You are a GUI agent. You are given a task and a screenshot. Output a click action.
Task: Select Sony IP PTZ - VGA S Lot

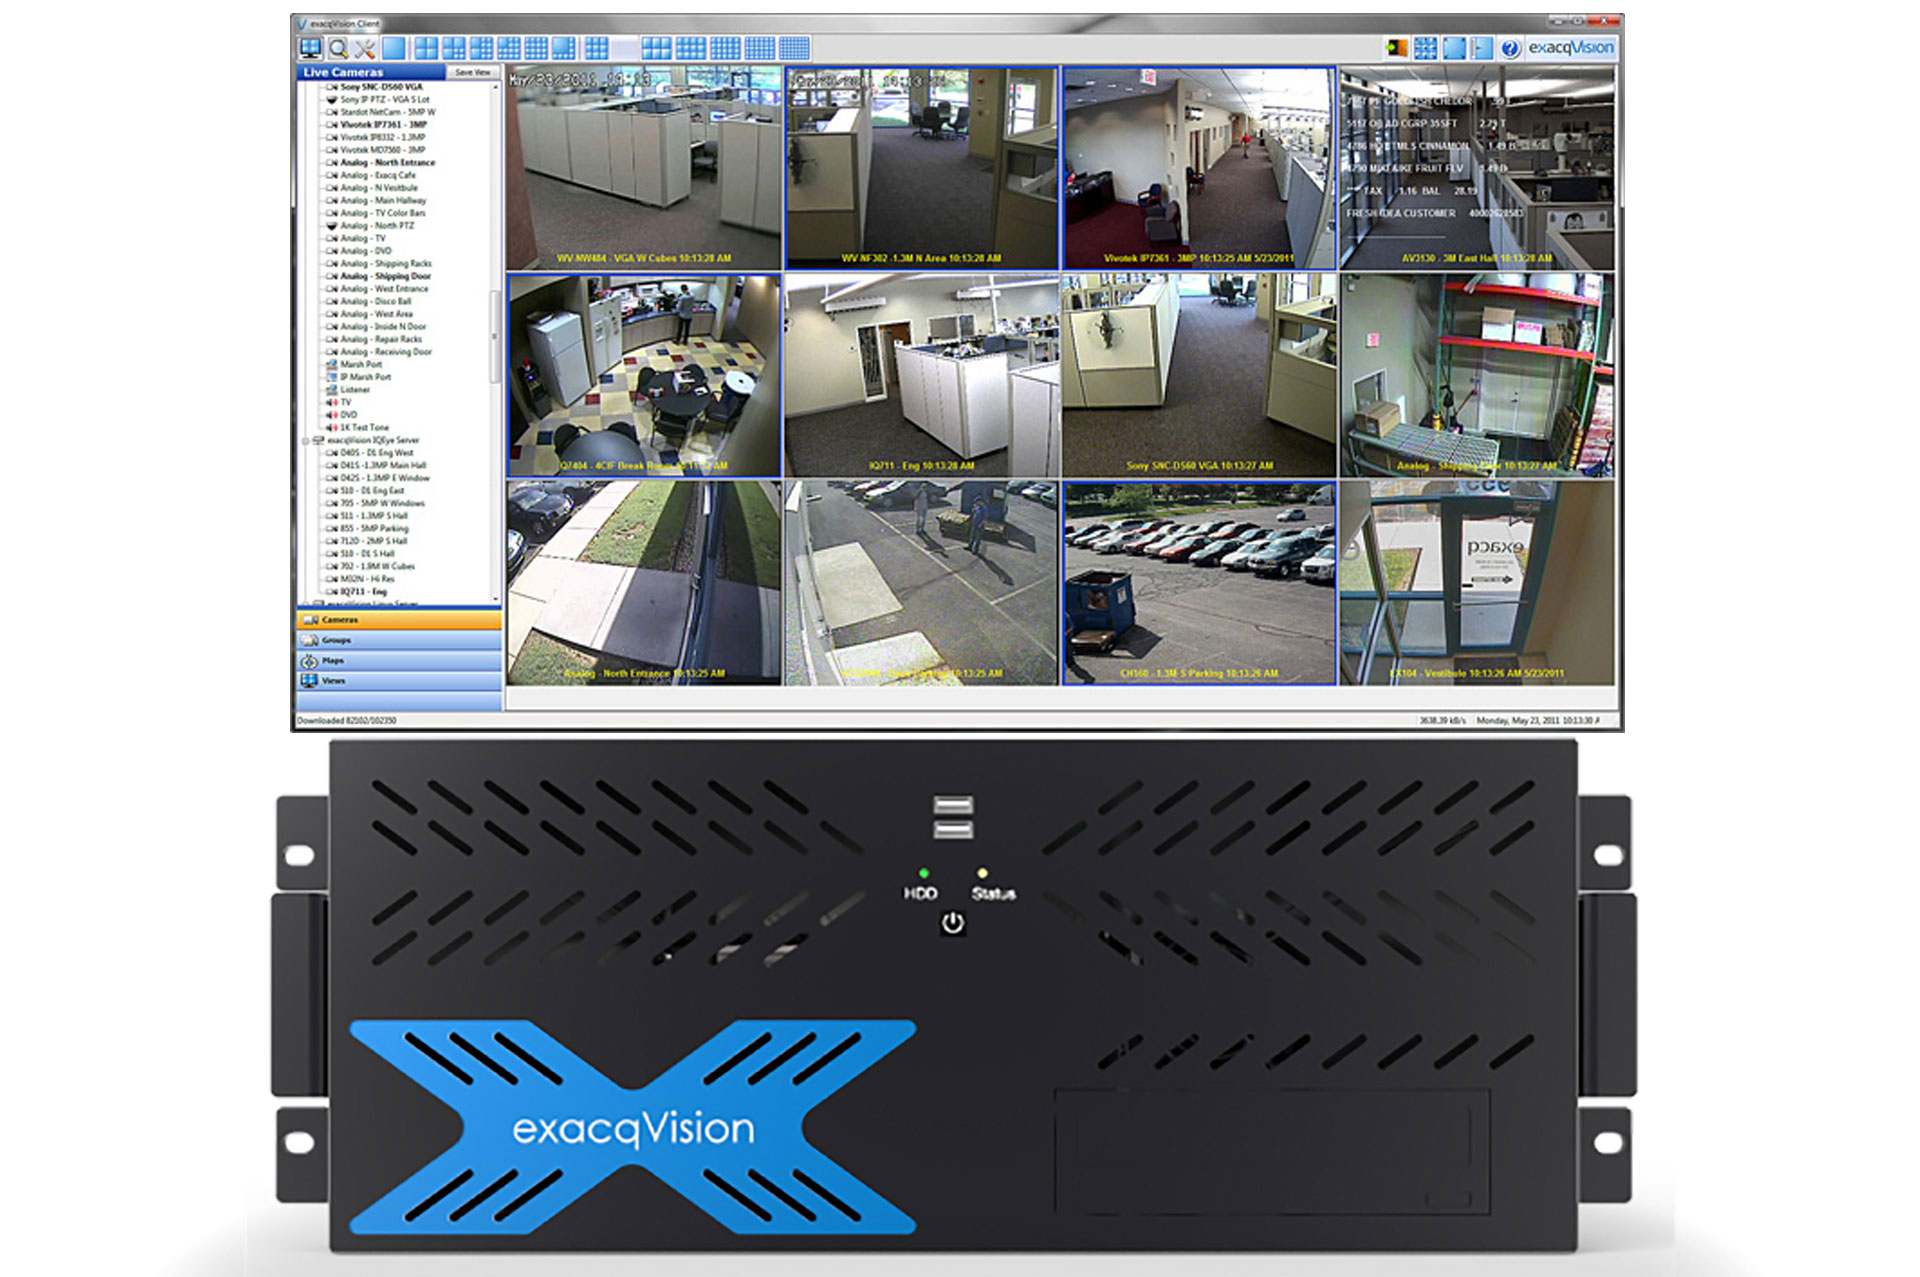point(384,99)
